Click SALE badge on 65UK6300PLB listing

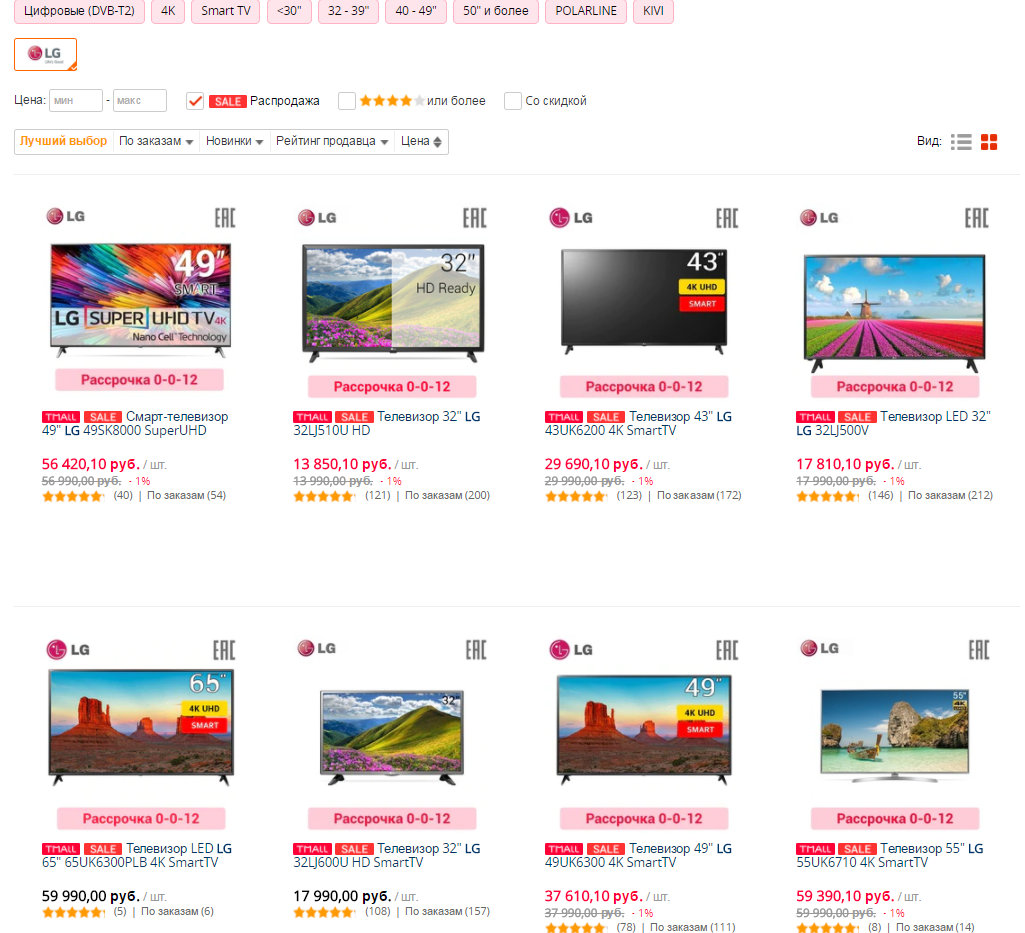click(x=103, y=849)
